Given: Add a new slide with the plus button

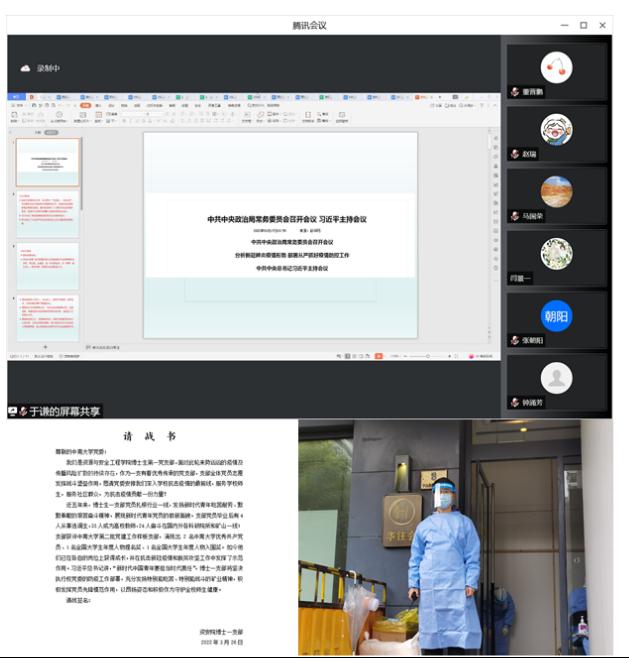Looking at the screenshot, I should (46, 345).
